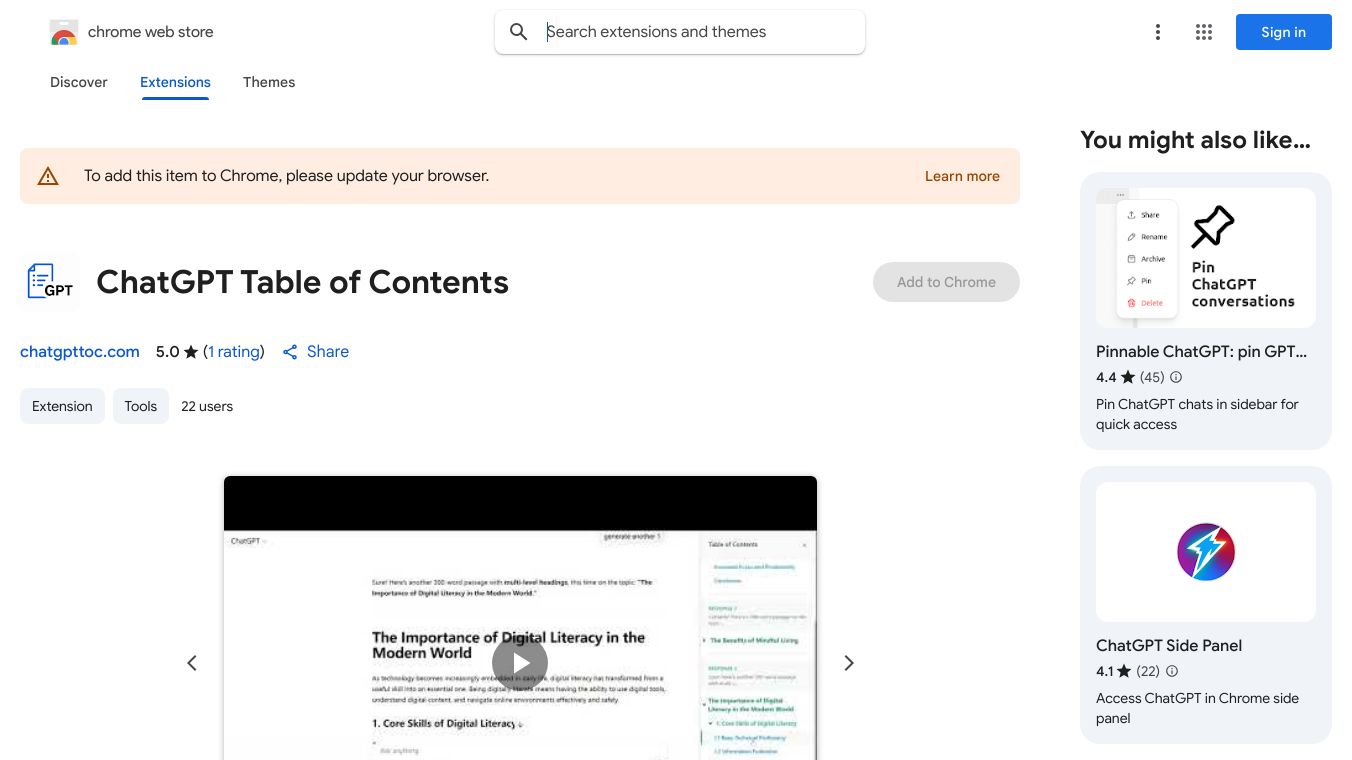Switch to the Themes tab

tap(269, 82)
